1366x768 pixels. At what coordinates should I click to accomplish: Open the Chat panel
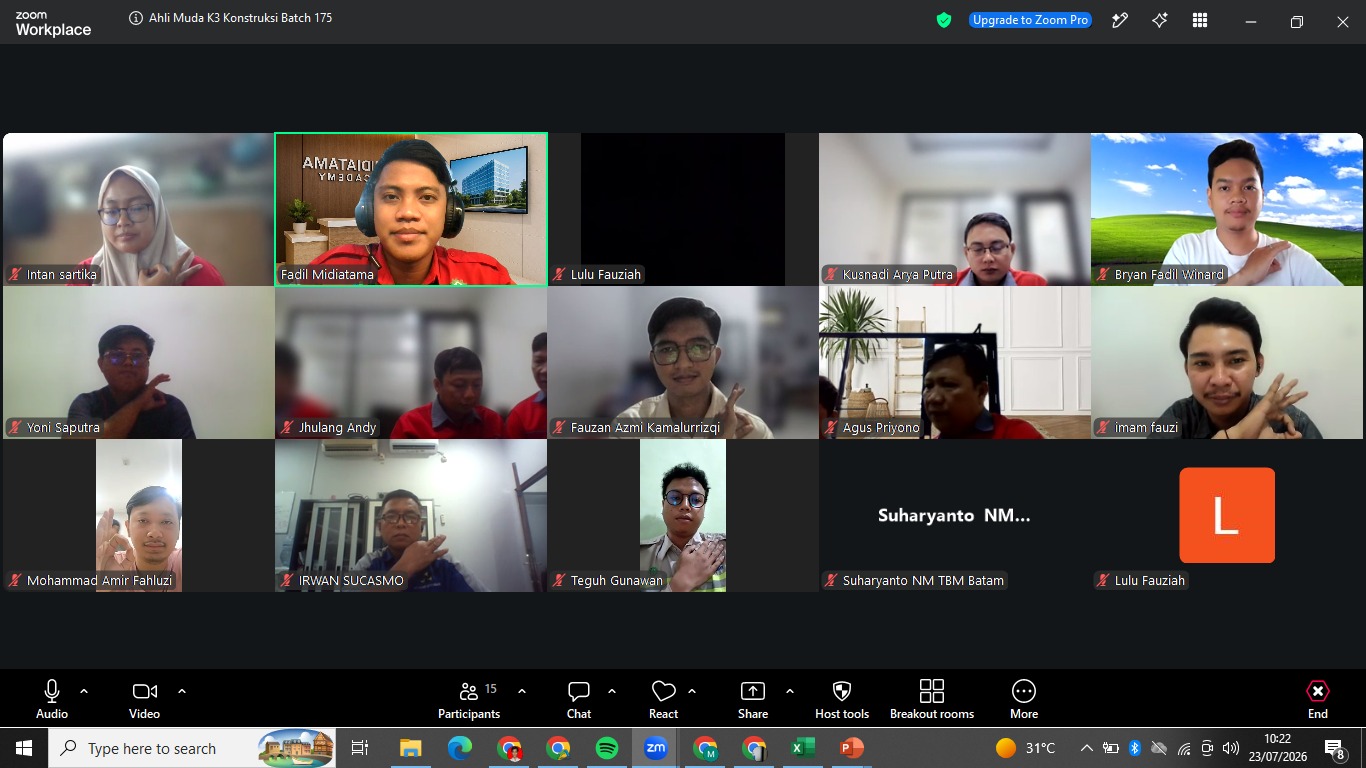point(579,698)
